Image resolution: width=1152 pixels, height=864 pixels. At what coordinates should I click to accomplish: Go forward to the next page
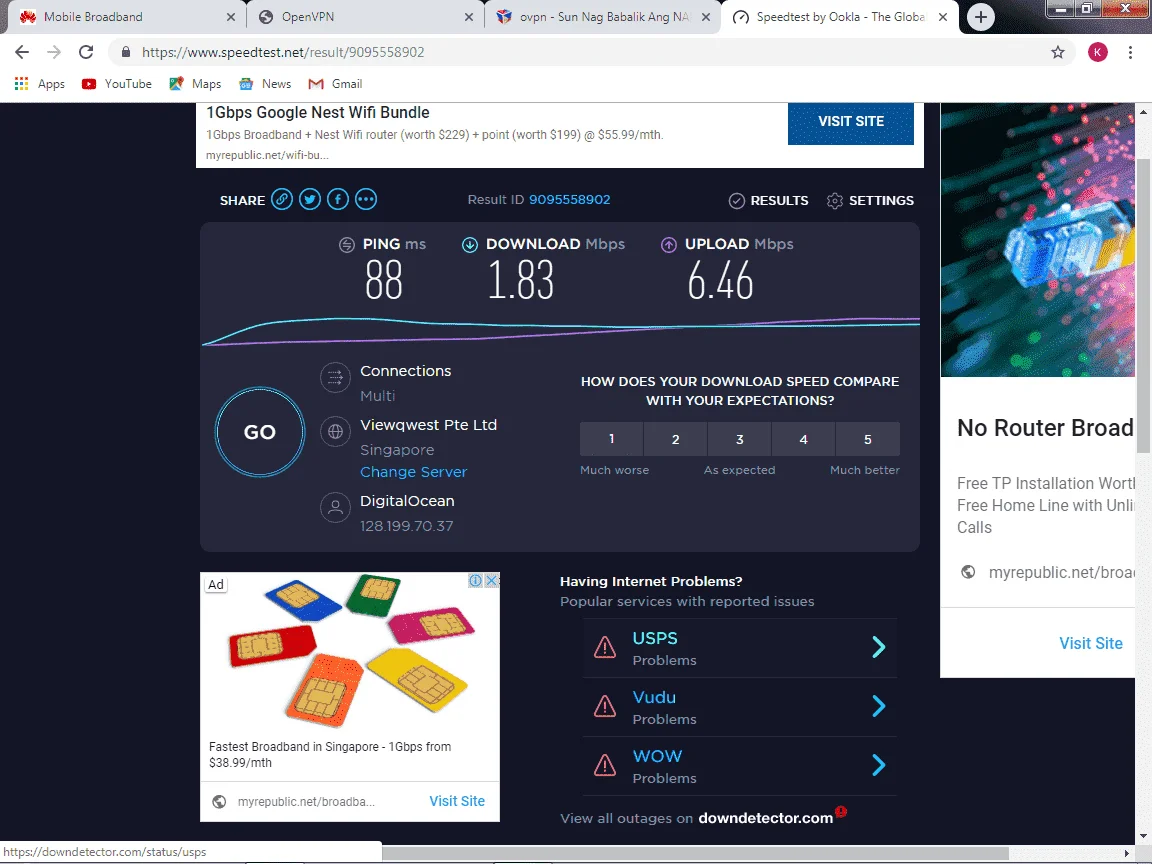[54, 52]
